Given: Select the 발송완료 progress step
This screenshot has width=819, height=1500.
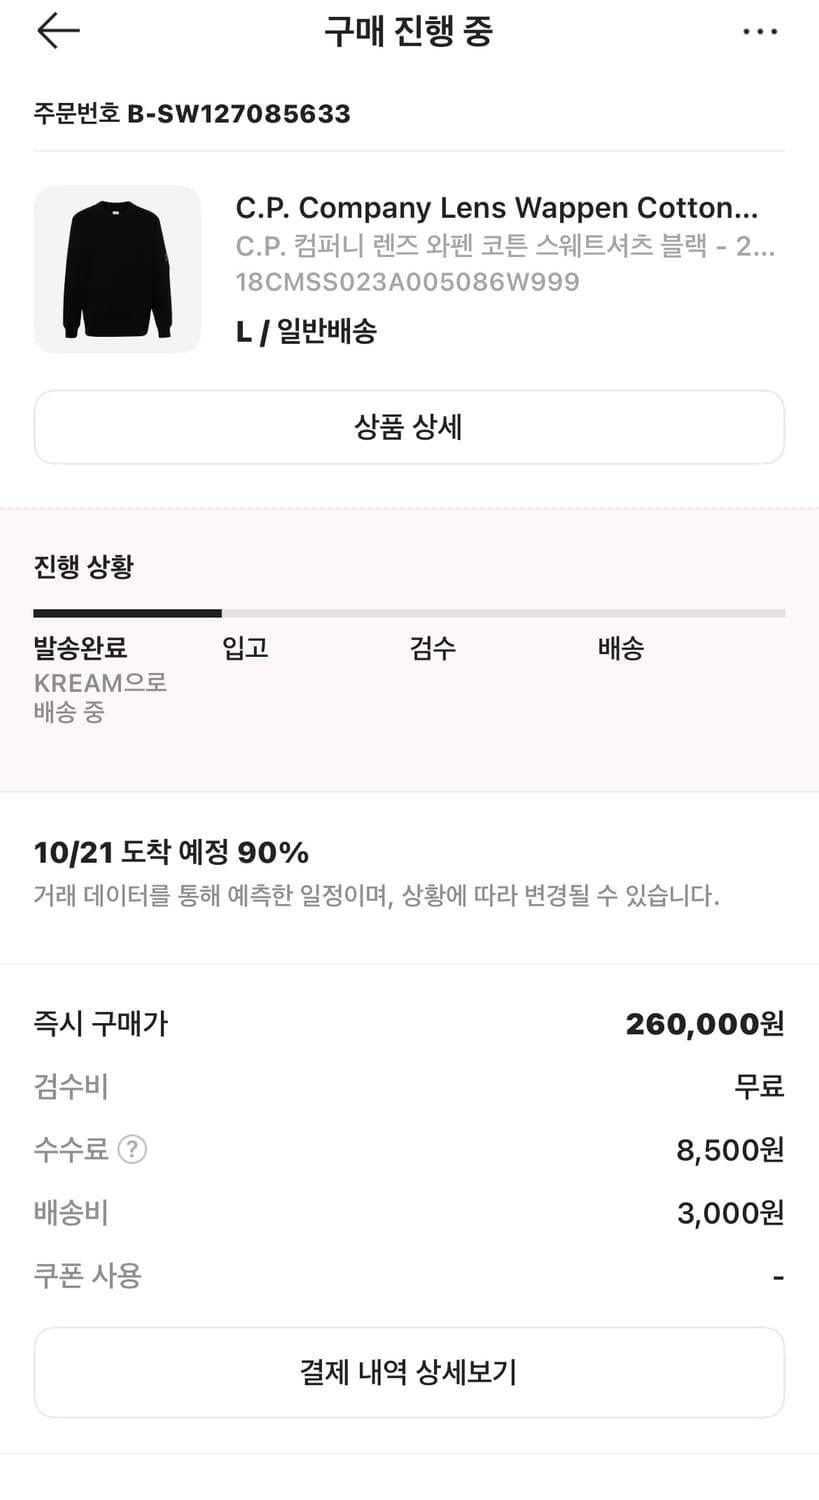Looking at the screenshot, I should [81, 648].
